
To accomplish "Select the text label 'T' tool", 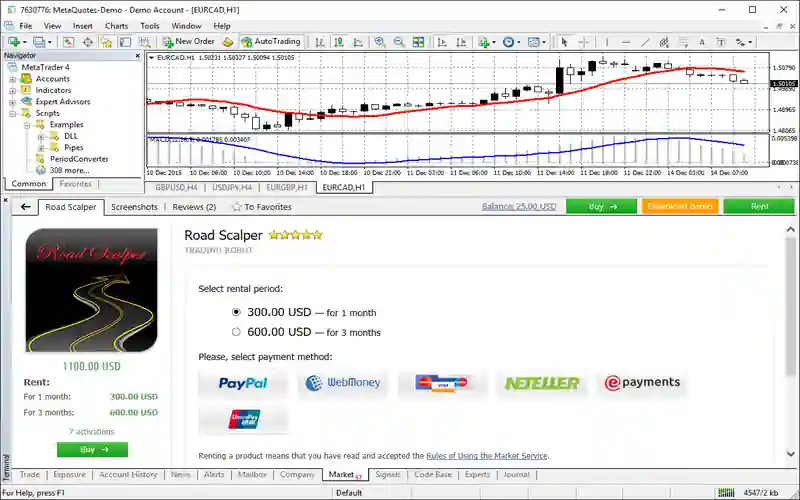I will [721, 42].
